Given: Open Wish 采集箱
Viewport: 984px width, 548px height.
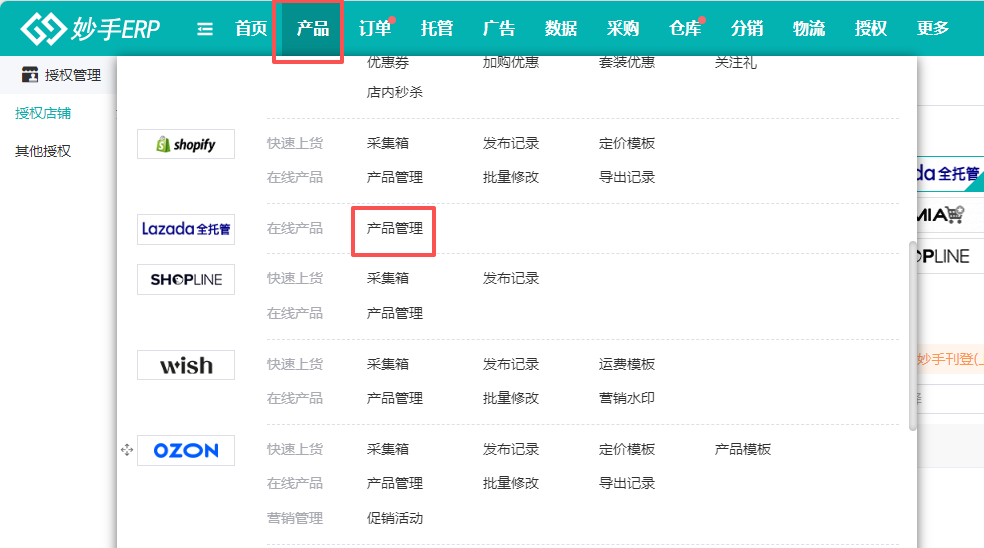Looking at the screenshot, I should point(388,364).
